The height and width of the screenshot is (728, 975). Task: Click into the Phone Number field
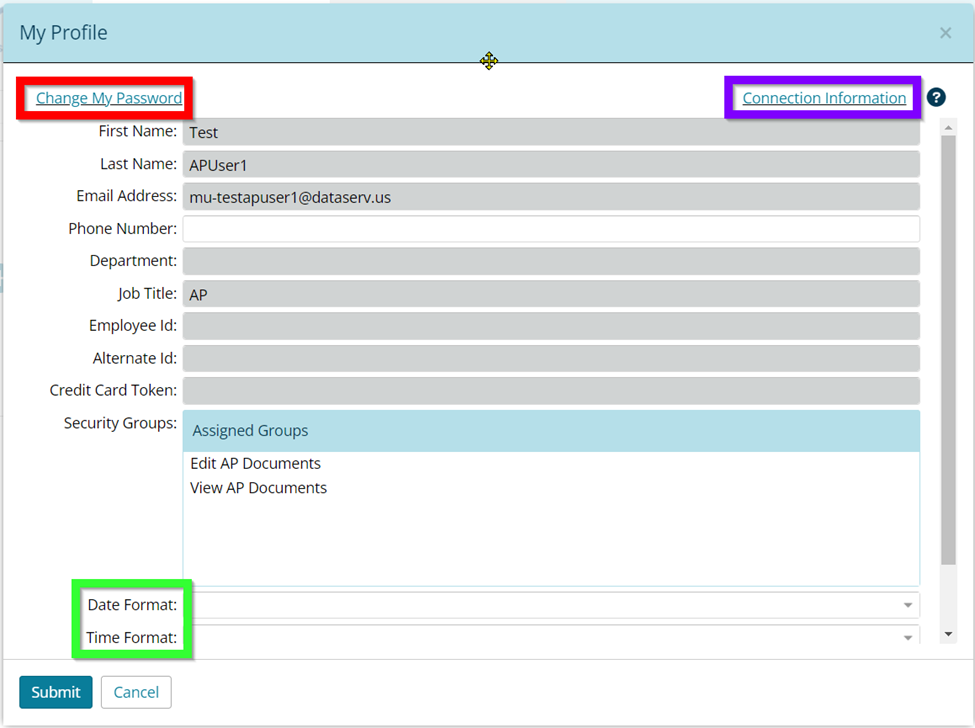point(550,229)
